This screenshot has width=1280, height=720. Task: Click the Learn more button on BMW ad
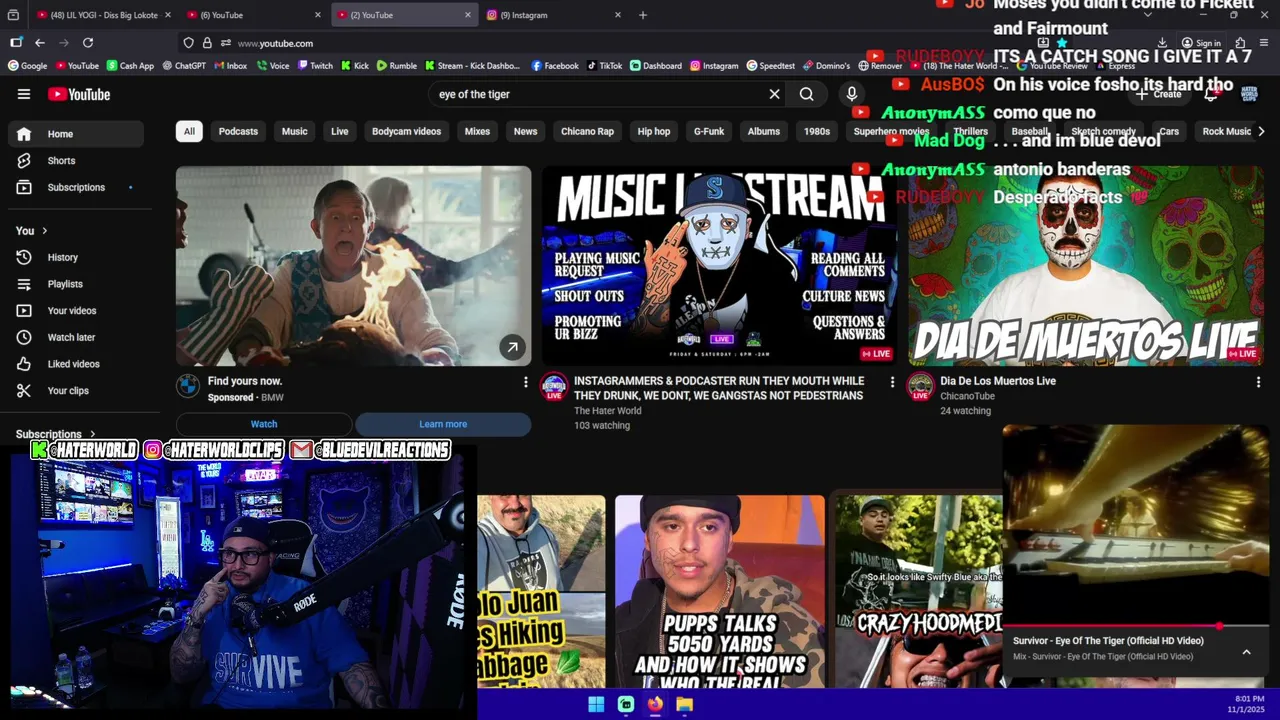[443, 424]
